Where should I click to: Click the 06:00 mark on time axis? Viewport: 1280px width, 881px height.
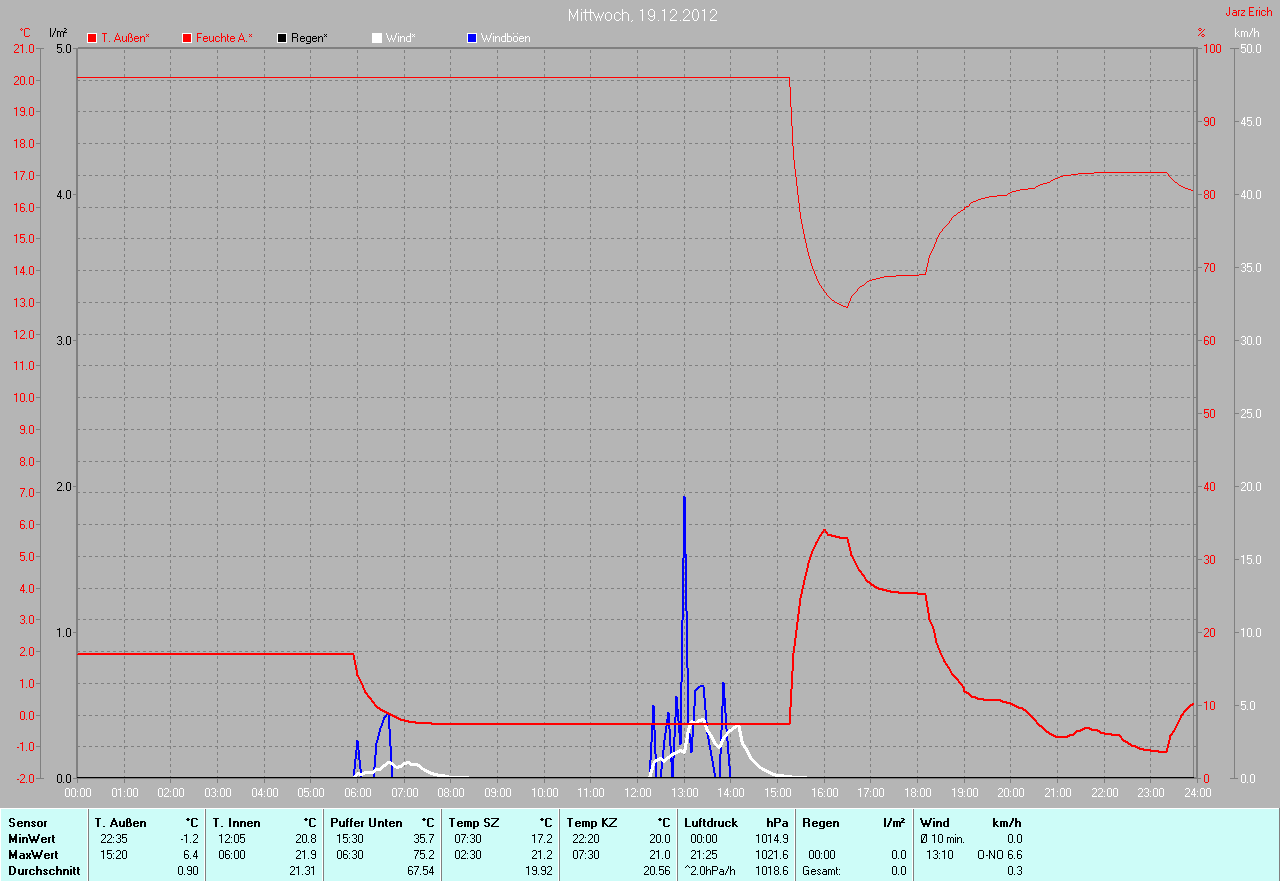(358, 793)
